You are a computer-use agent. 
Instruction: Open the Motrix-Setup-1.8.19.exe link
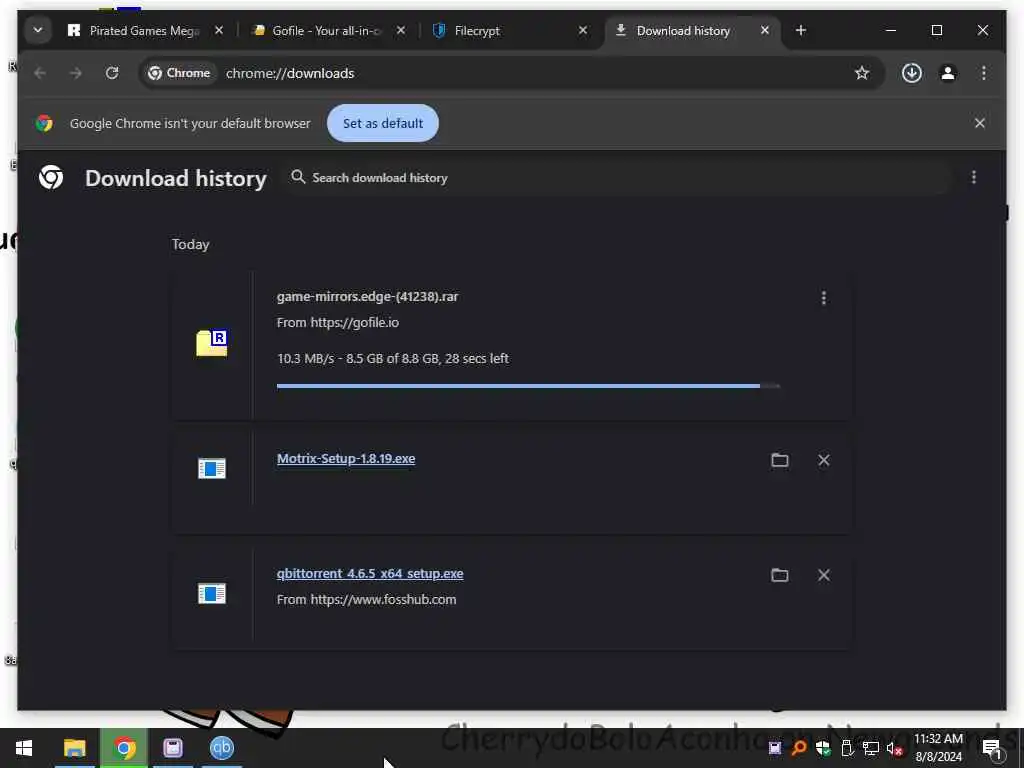pyautogui.click(x=346, y=458)
